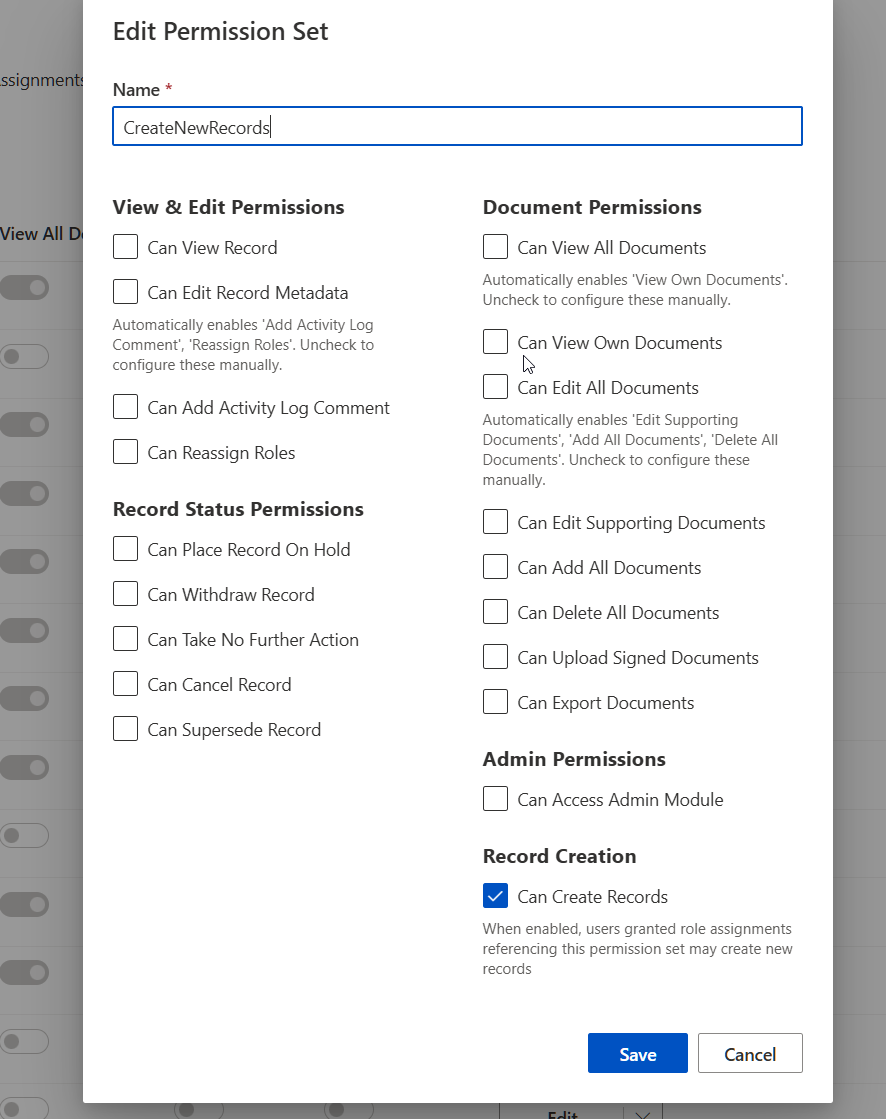
Task: Enable "Can View Own Documents"
Action: point(495,342)
